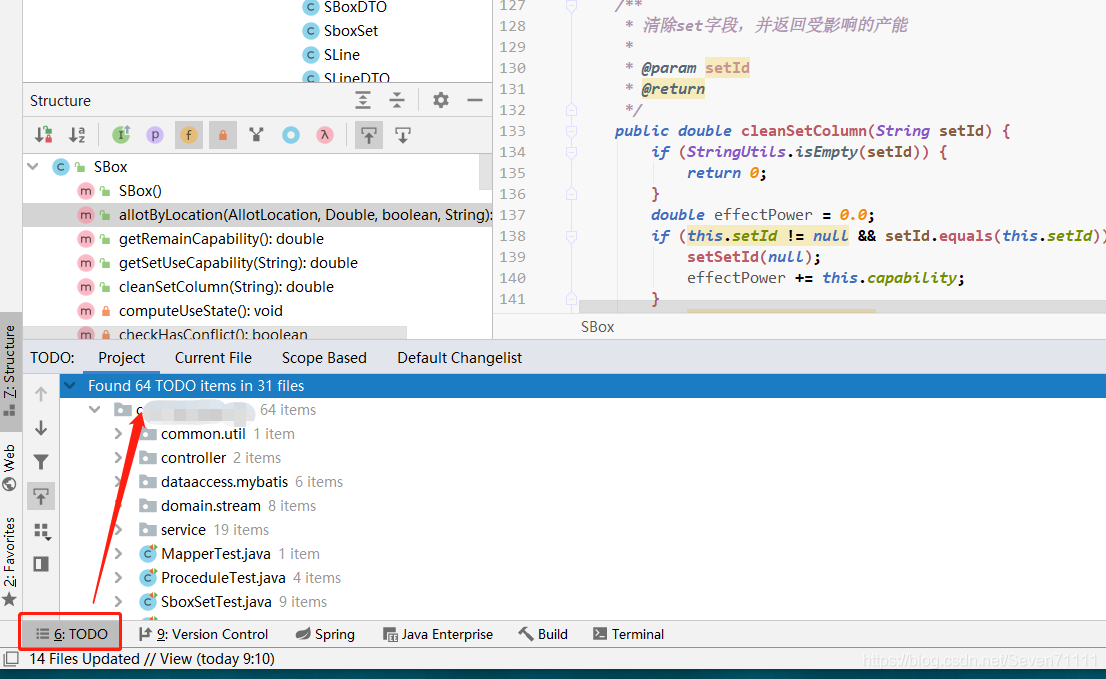Click Group By icon in TODO sidebar

click(x=40, y=531)
